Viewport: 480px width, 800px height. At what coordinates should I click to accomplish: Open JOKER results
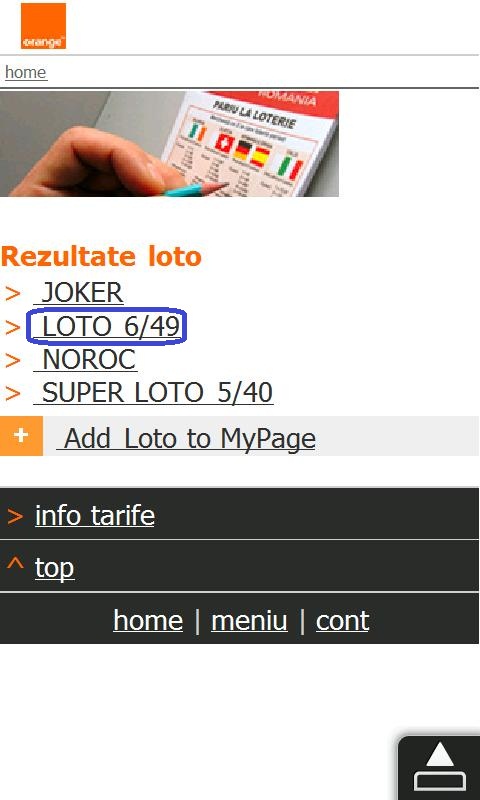79,293
